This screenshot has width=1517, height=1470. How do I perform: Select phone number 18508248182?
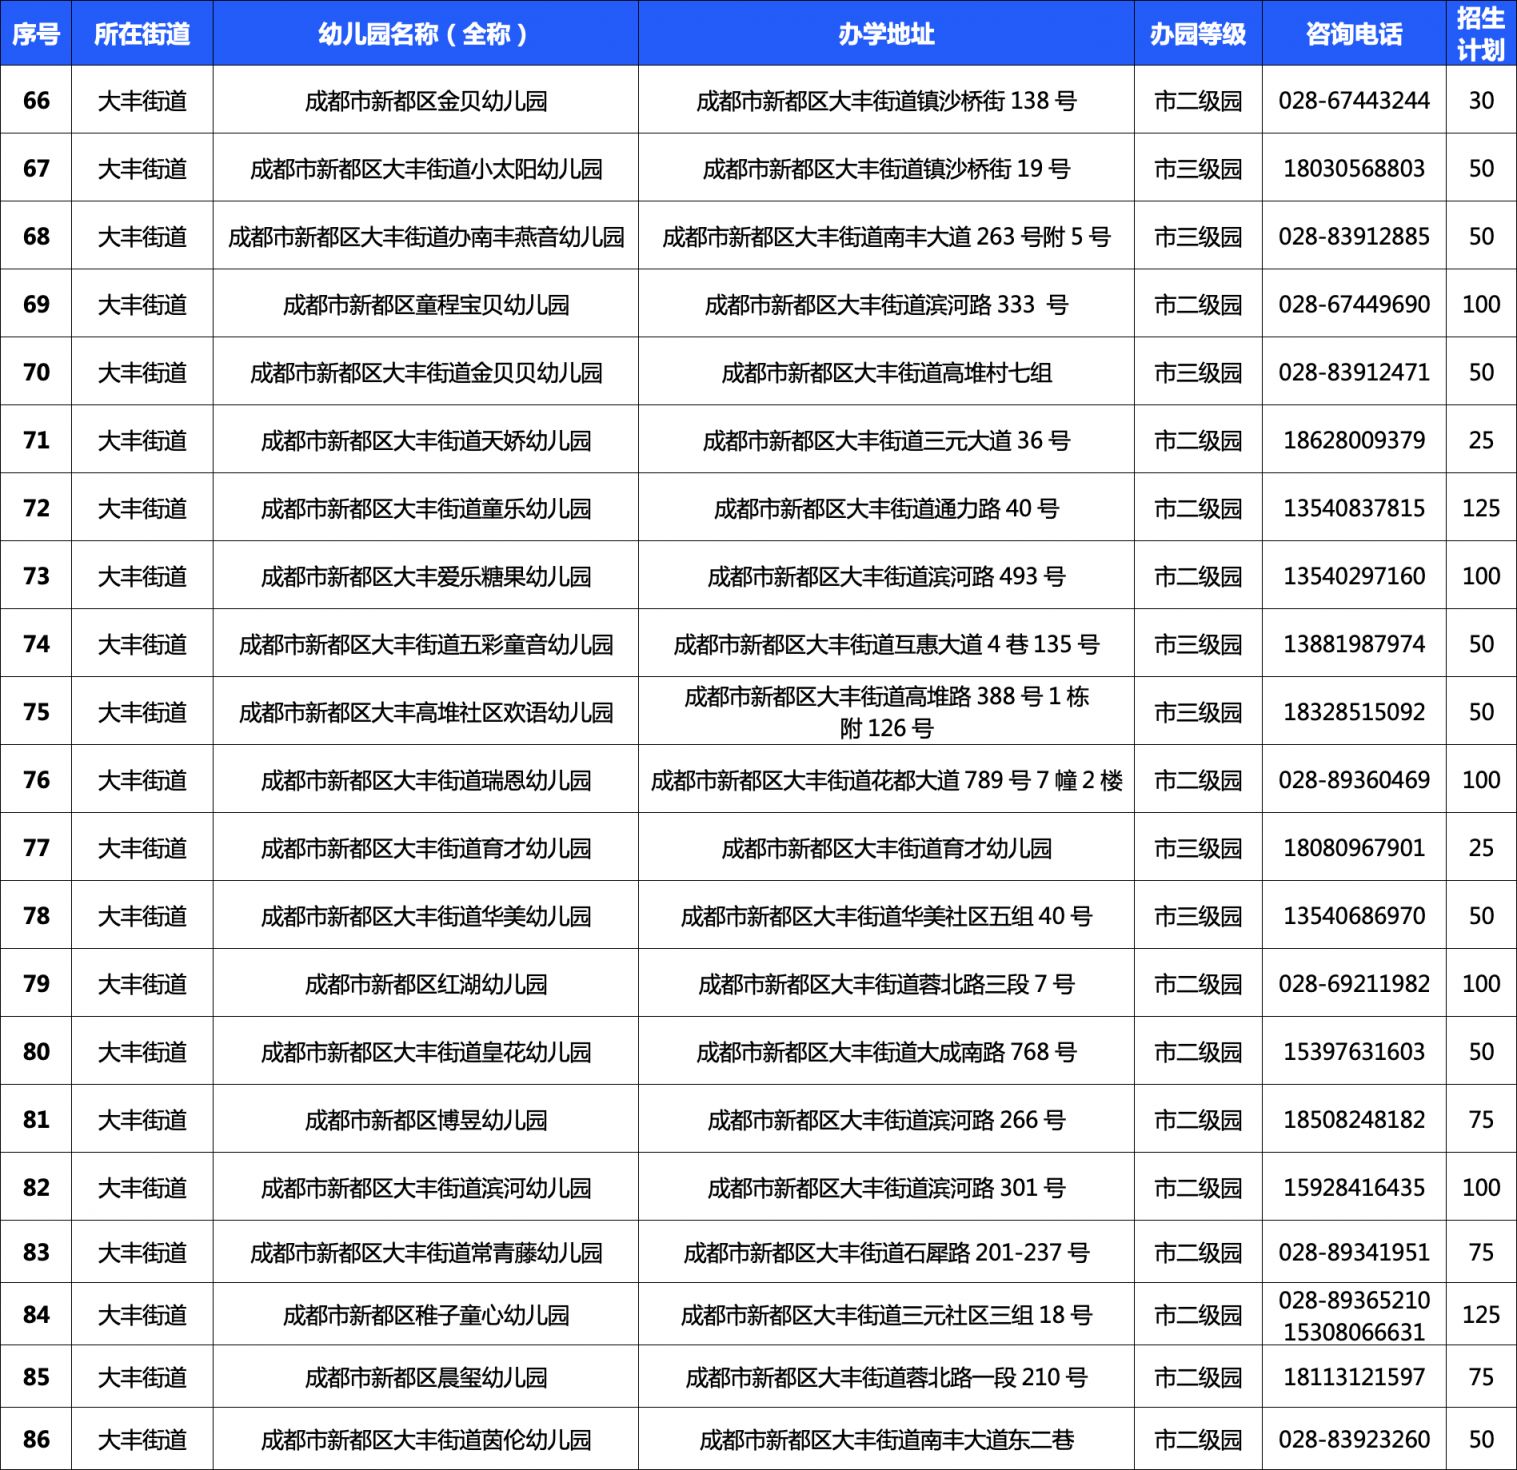pos(1354,1121)
